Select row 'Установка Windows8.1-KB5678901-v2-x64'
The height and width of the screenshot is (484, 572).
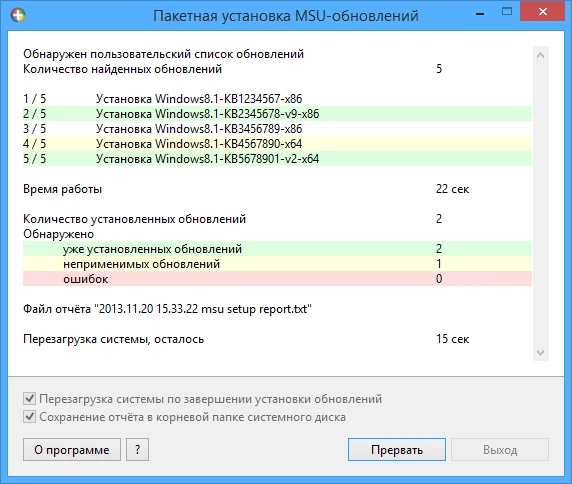click(x=277, y=158)
